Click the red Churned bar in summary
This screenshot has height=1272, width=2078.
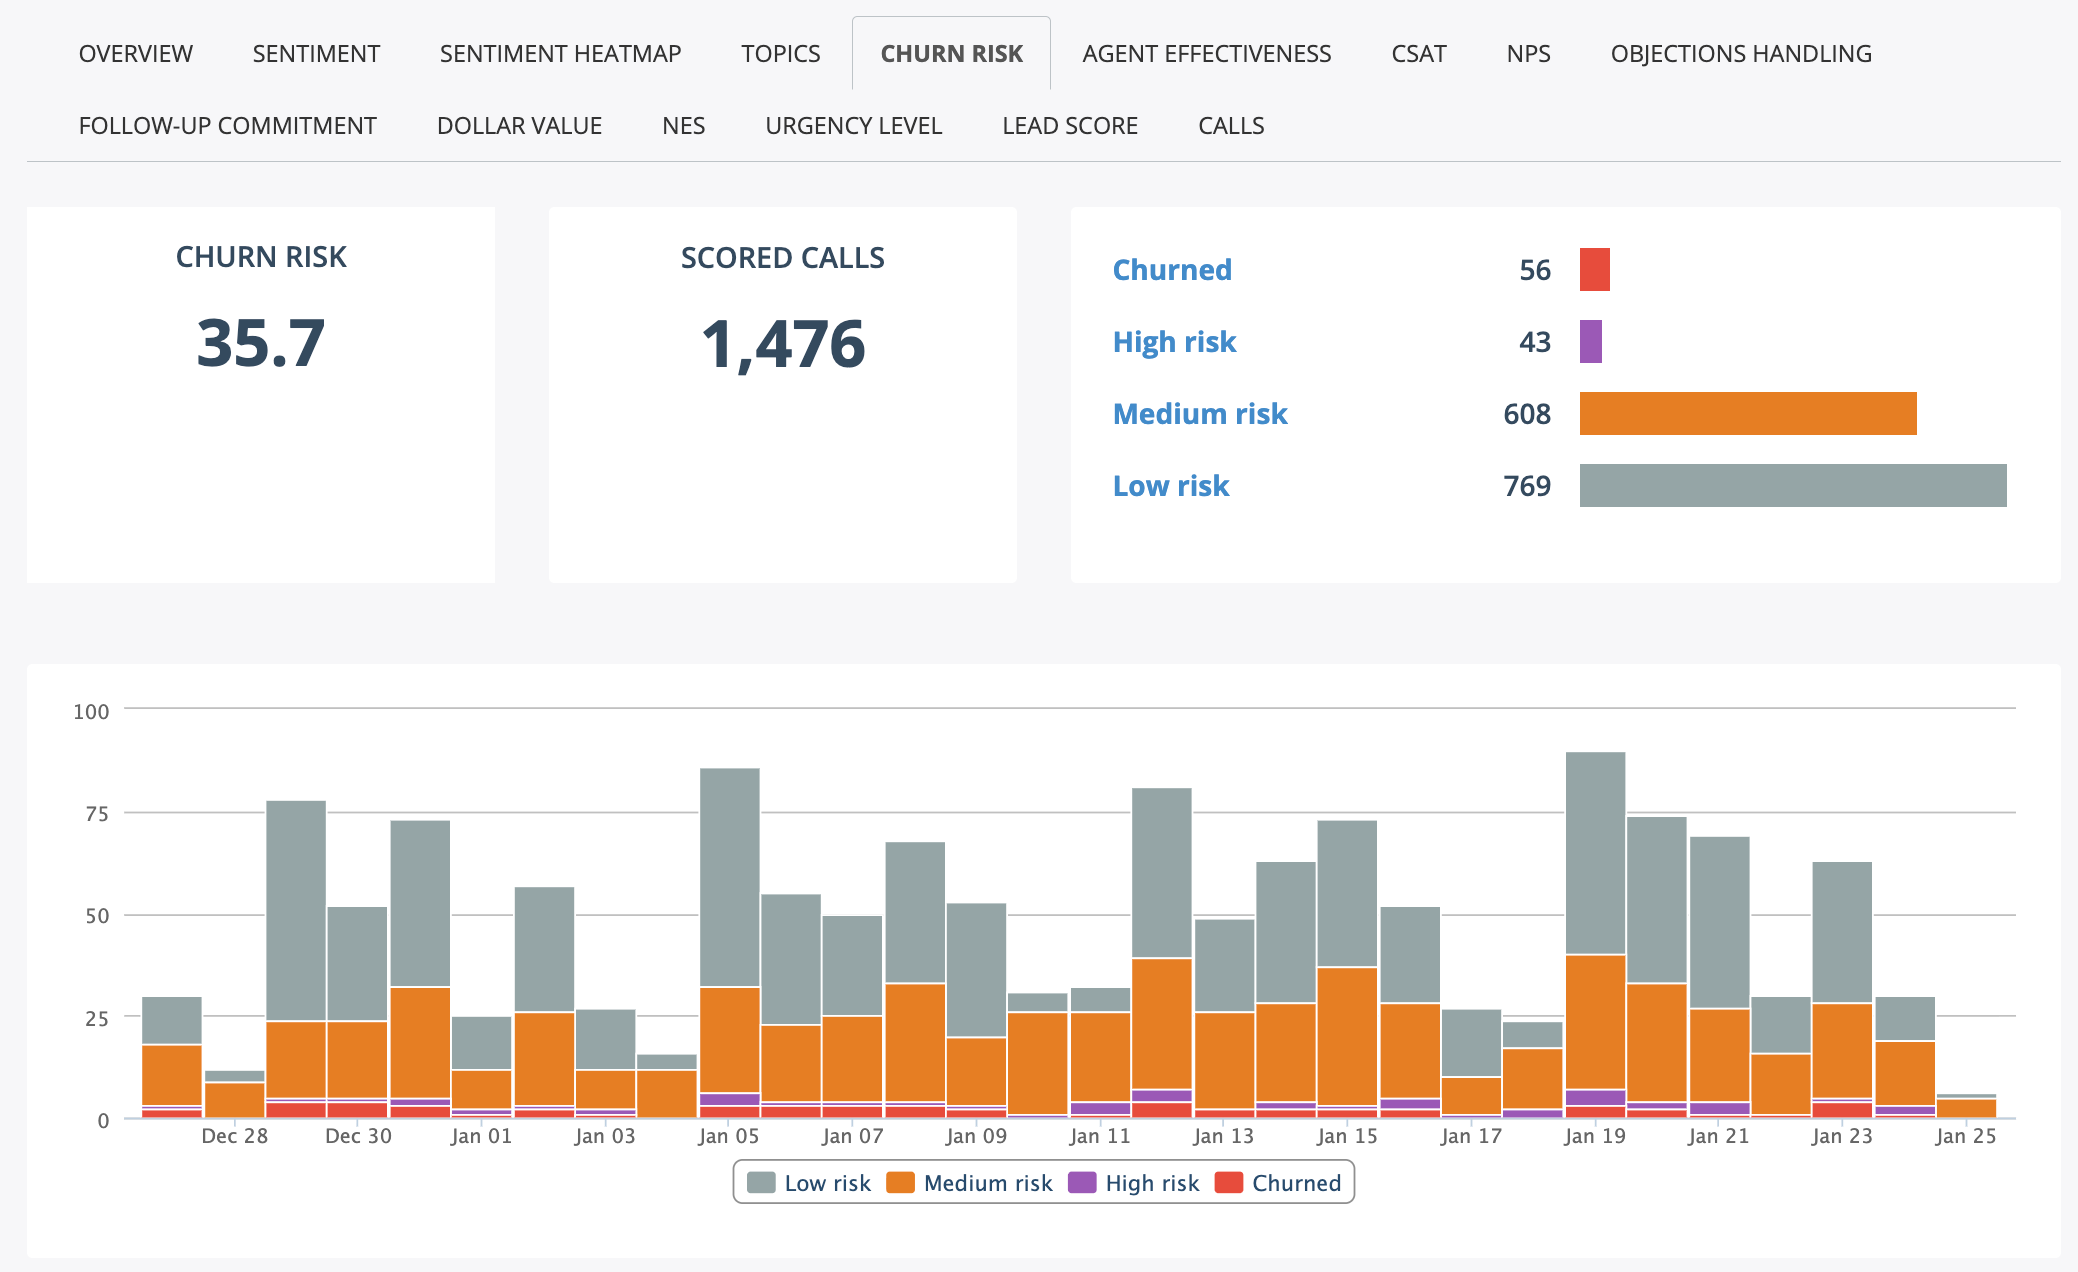coord(1595,270)
